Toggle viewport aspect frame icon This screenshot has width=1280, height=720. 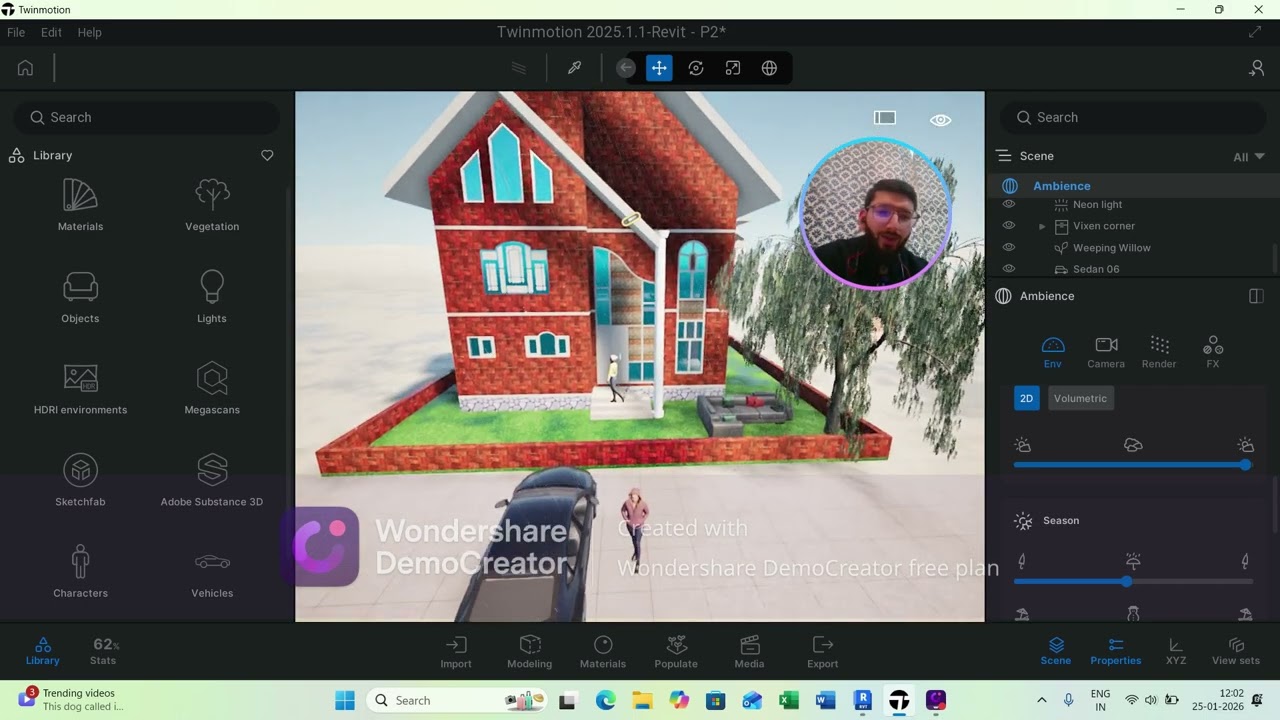(885, 118)
